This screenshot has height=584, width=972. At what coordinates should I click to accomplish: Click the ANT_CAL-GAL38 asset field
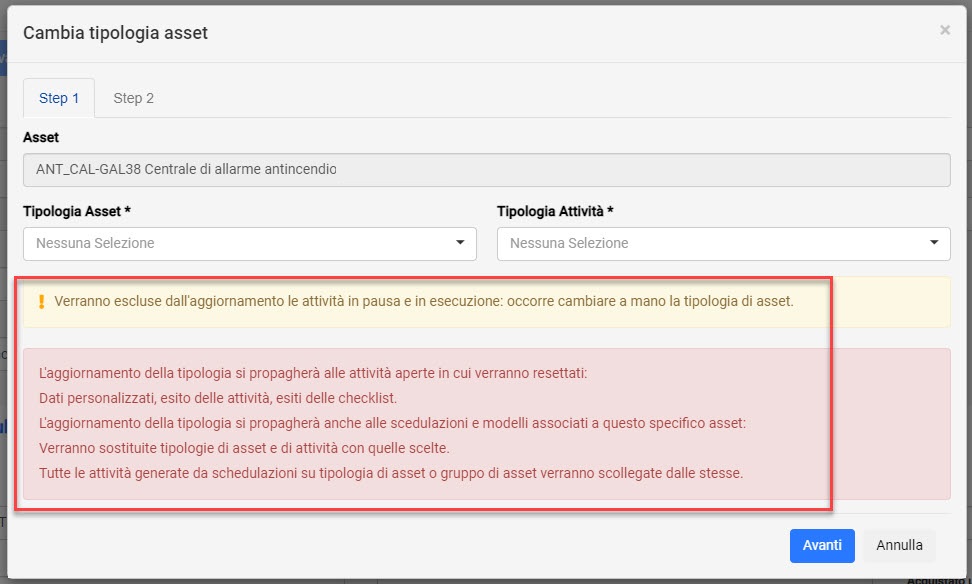click(x=487, y=170)
